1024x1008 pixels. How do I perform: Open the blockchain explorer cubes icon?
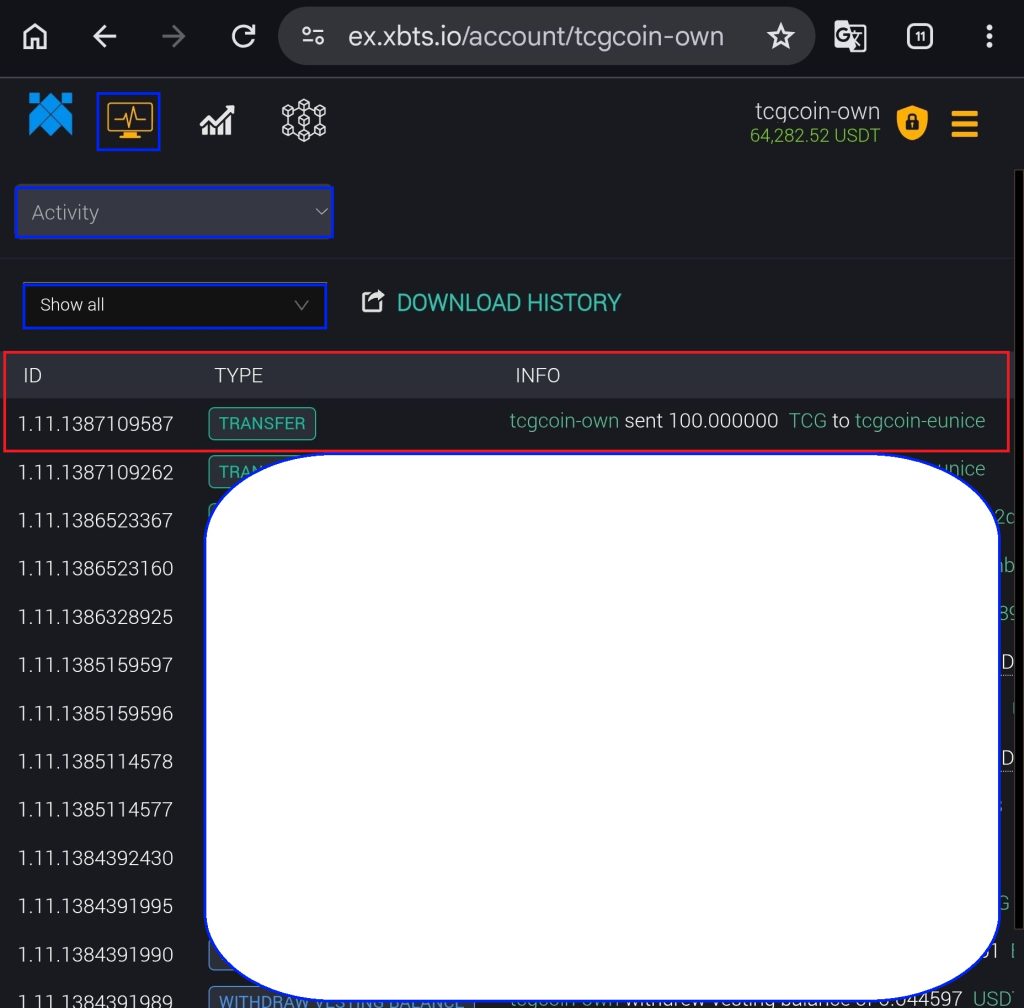(x=304, y=121)
